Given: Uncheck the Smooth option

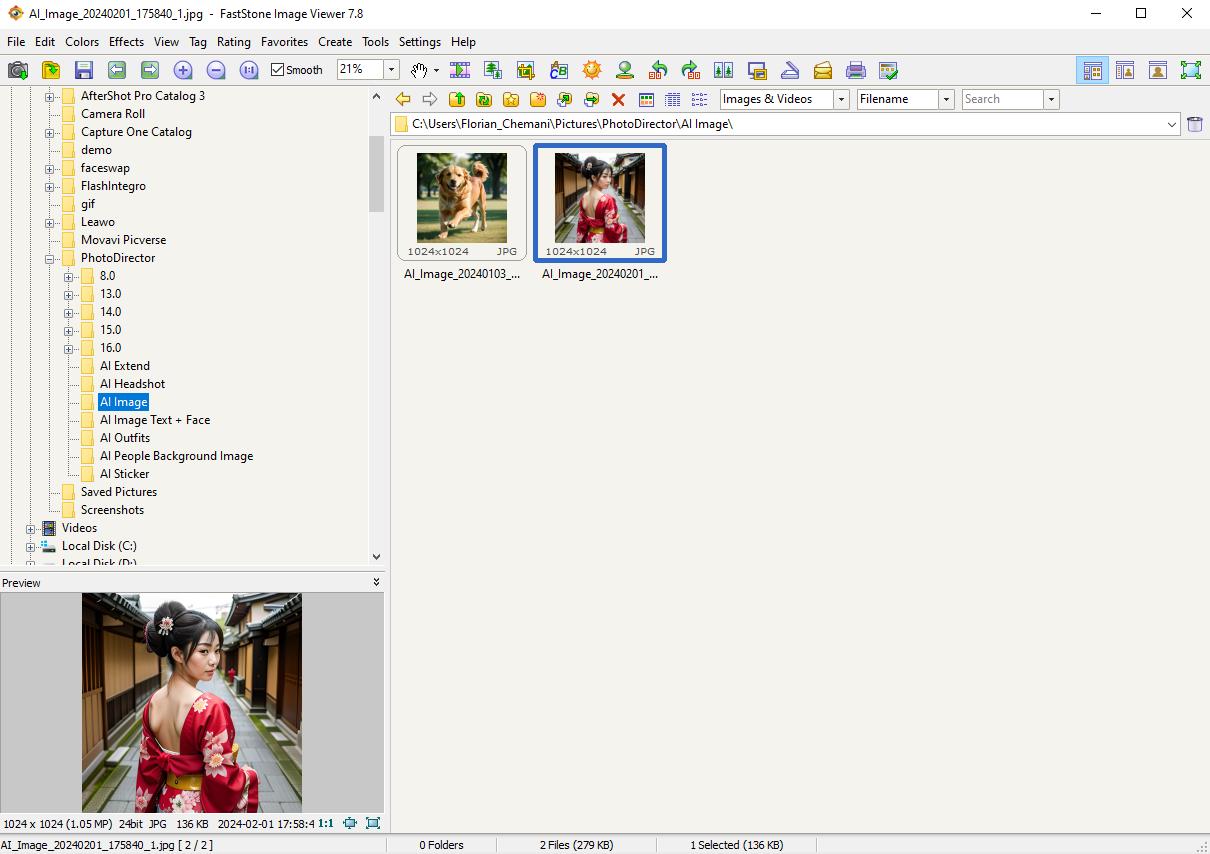Looking at the screenshot, I should [x=277, y=70].
